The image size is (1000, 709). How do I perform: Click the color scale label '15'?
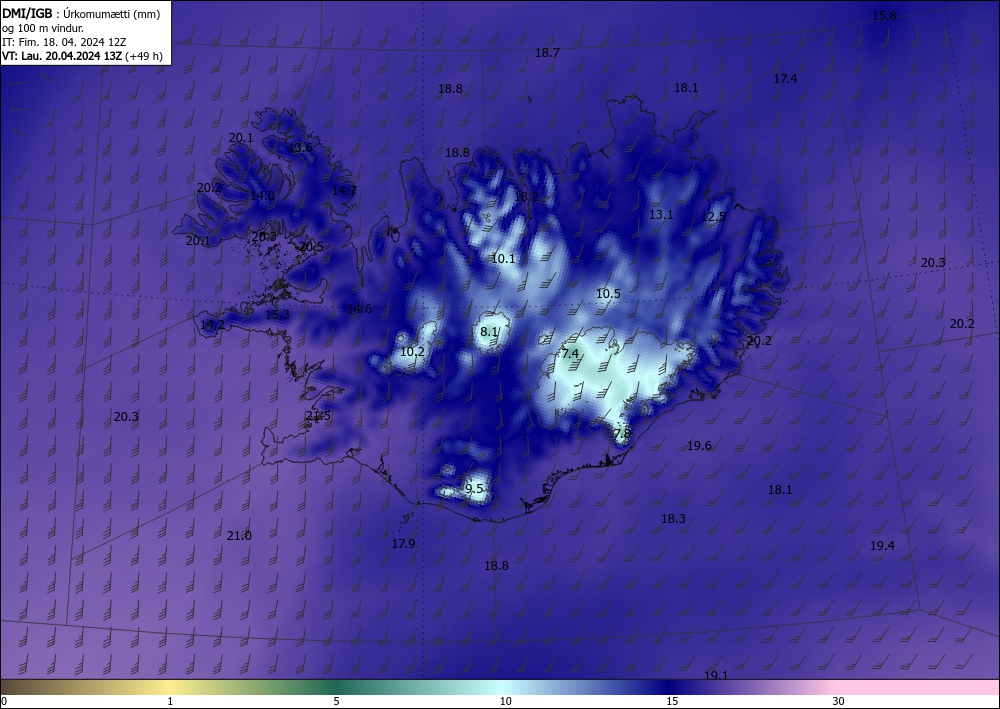pyautogui.click(x=672, y=701)
